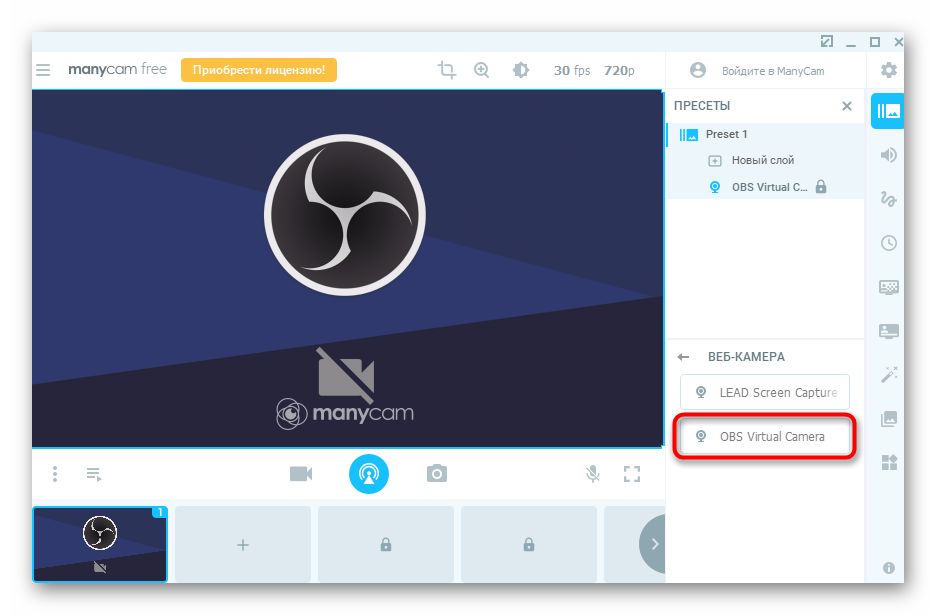936x615 pixels.
Task: Open the audio speaker sidebar tab
Action: tap(888, 155)
